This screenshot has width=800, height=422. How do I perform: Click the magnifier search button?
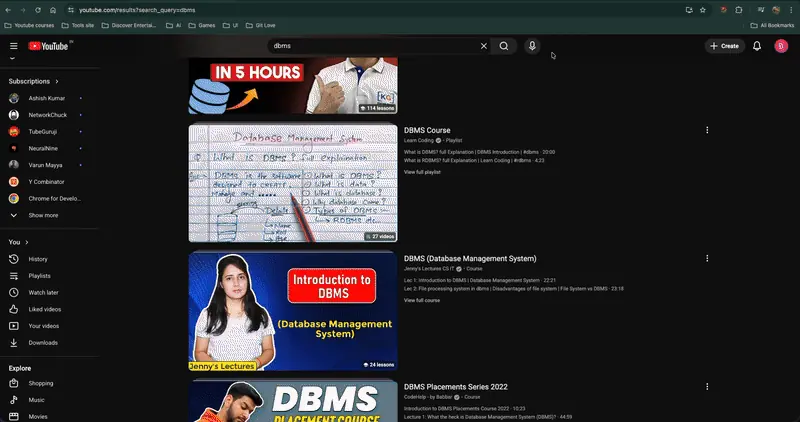[x=504, y=46]
